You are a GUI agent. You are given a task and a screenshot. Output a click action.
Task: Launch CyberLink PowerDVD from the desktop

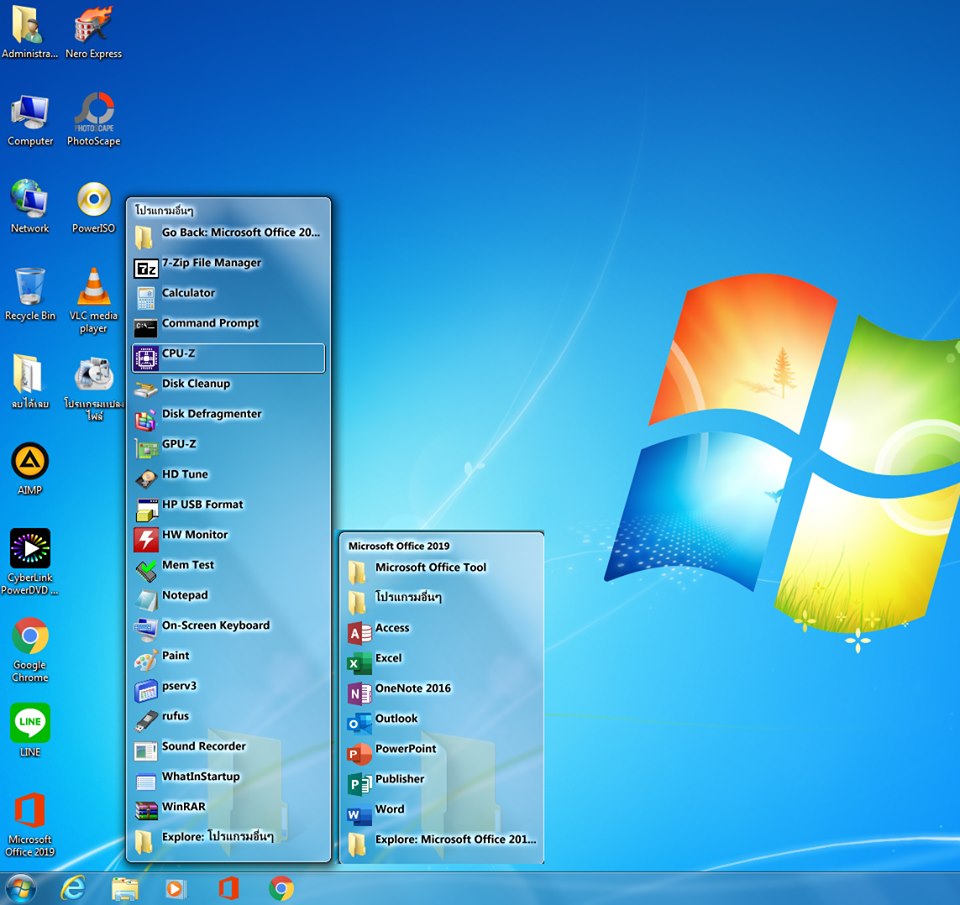point(29,561)
